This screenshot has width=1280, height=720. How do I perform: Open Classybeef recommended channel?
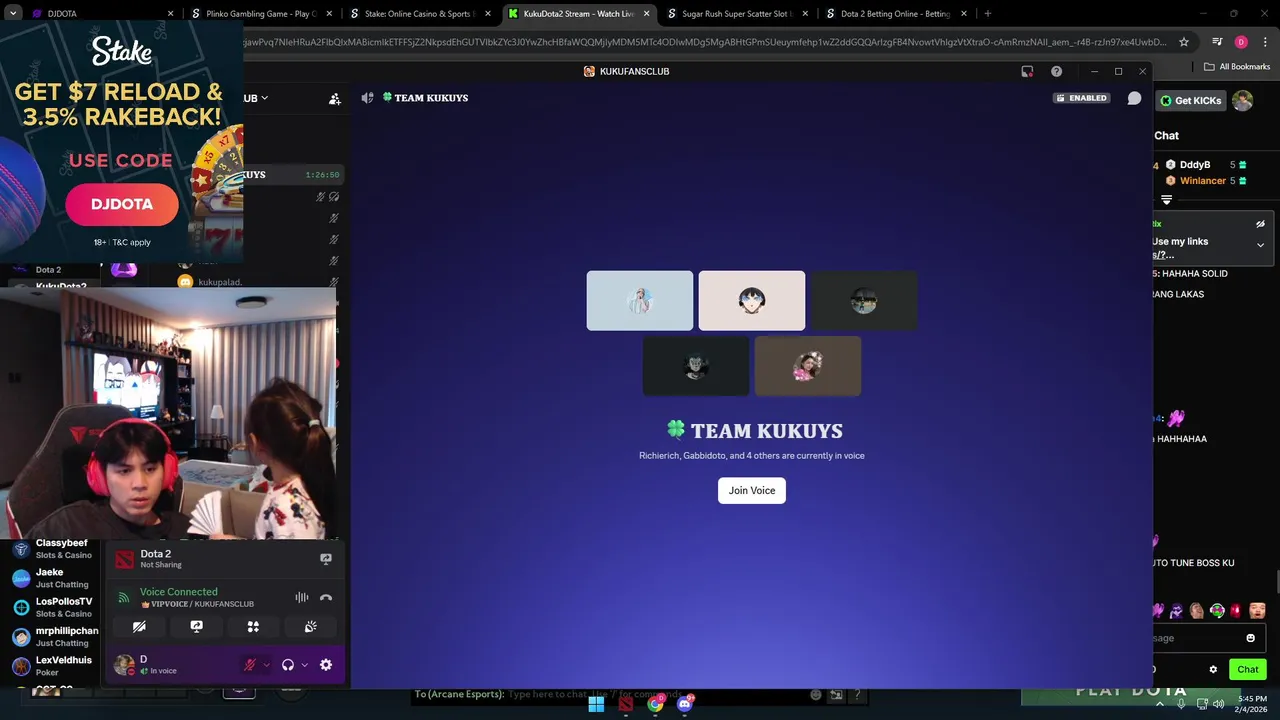[54, 549]
